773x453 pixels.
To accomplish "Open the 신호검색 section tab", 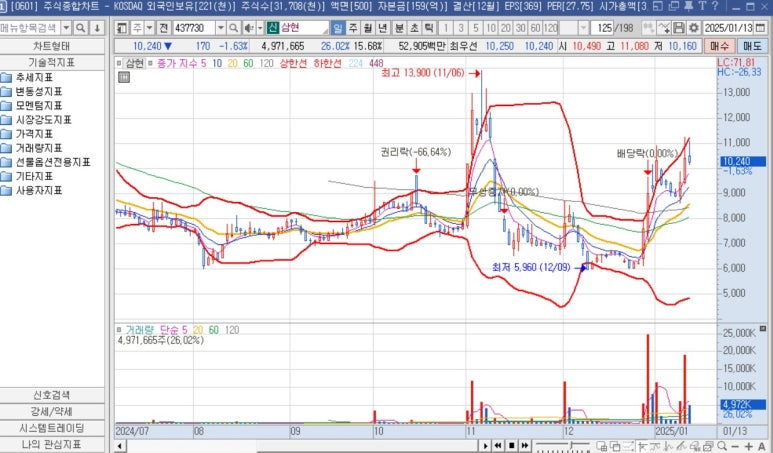I will (x=52, y=395).
